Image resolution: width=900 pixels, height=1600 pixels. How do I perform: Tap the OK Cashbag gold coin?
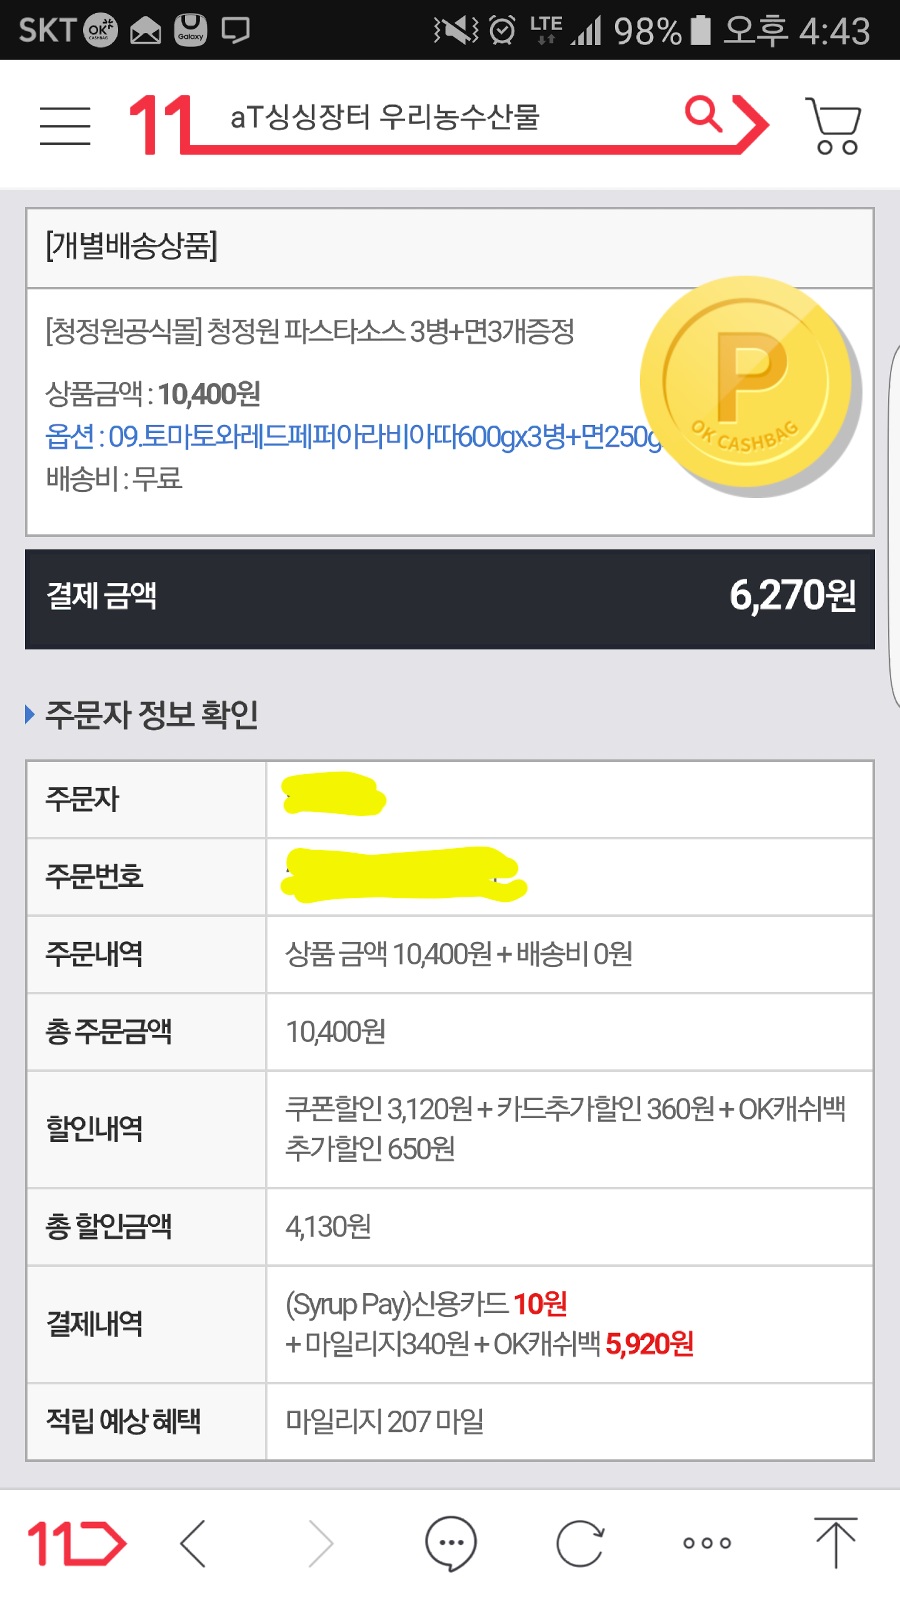pyautogui.click(x=748, y=385)
